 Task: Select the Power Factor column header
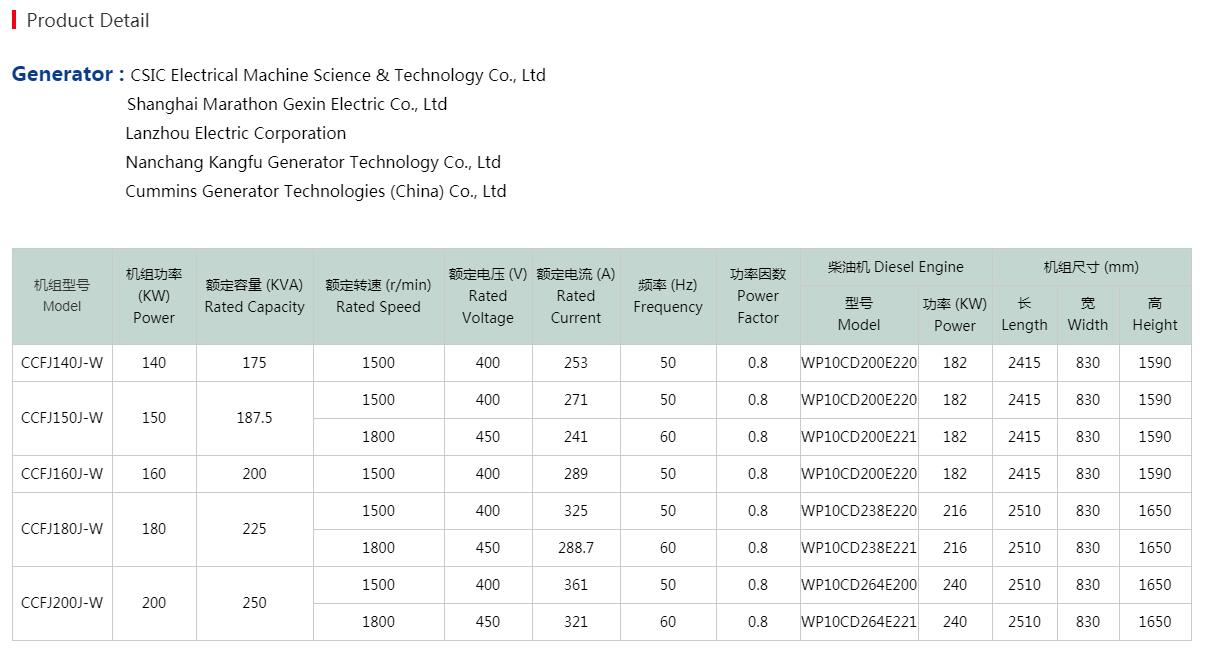click(x=758, y=296)
